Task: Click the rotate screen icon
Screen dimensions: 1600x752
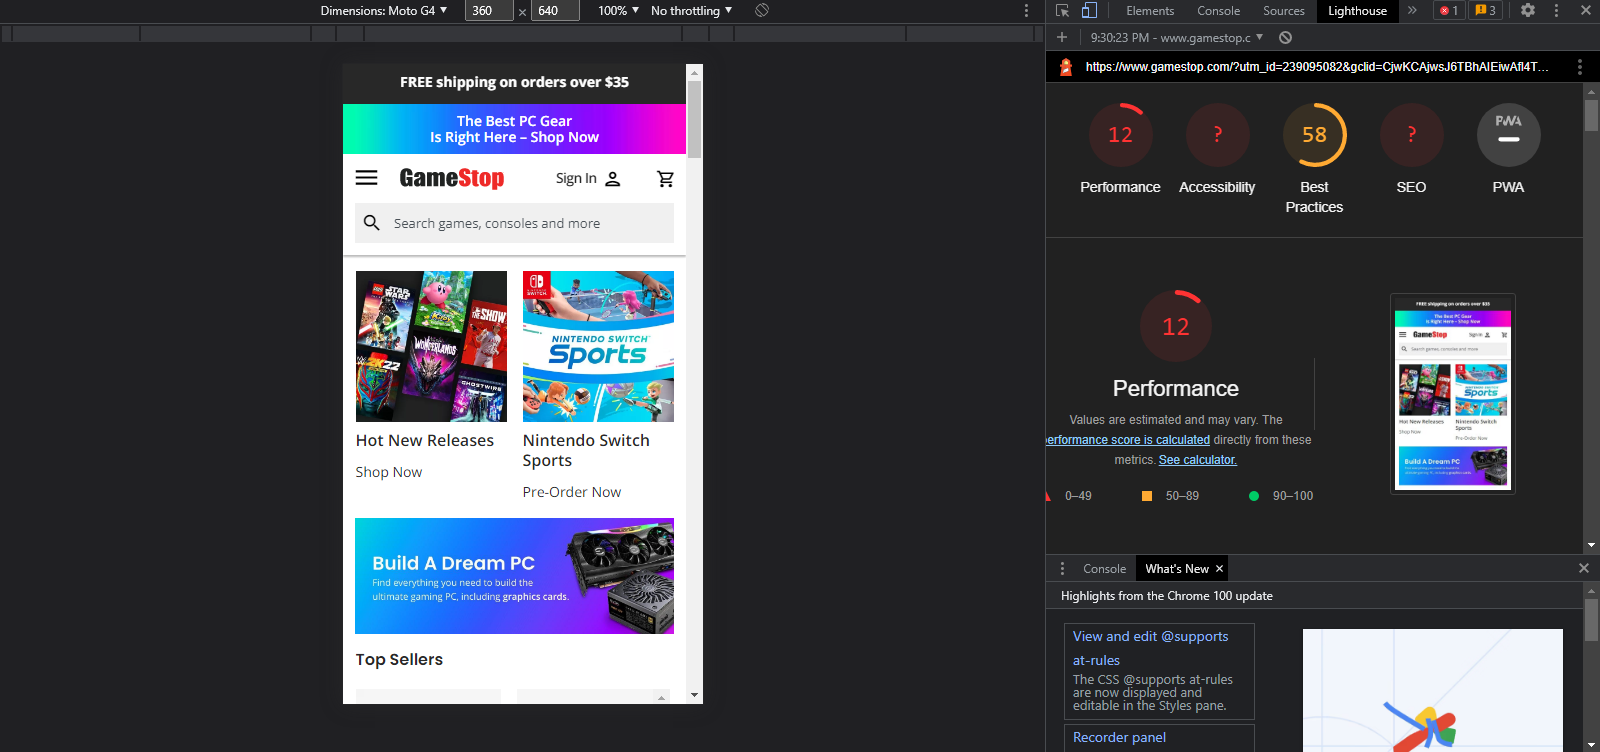Action: coord(762,11)
